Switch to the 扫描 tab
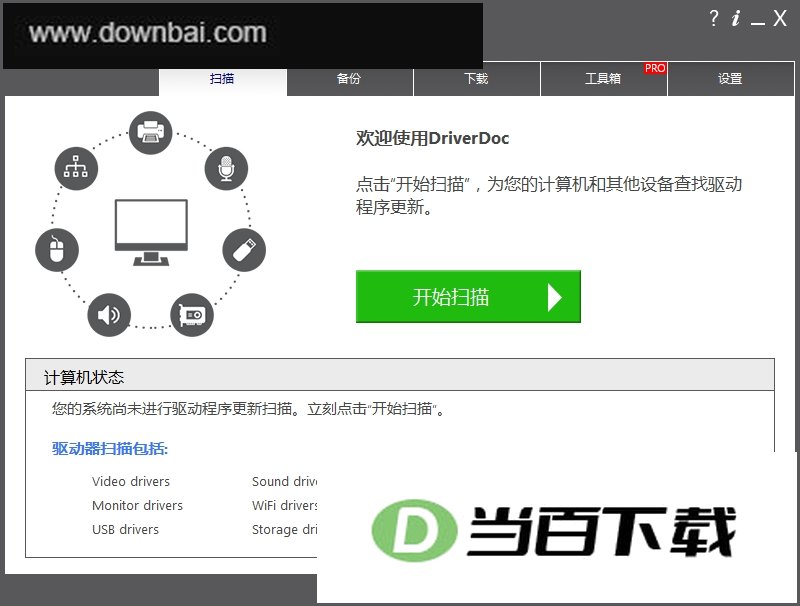The width and height of the screenshot is (800, 606). pos(222,81)
